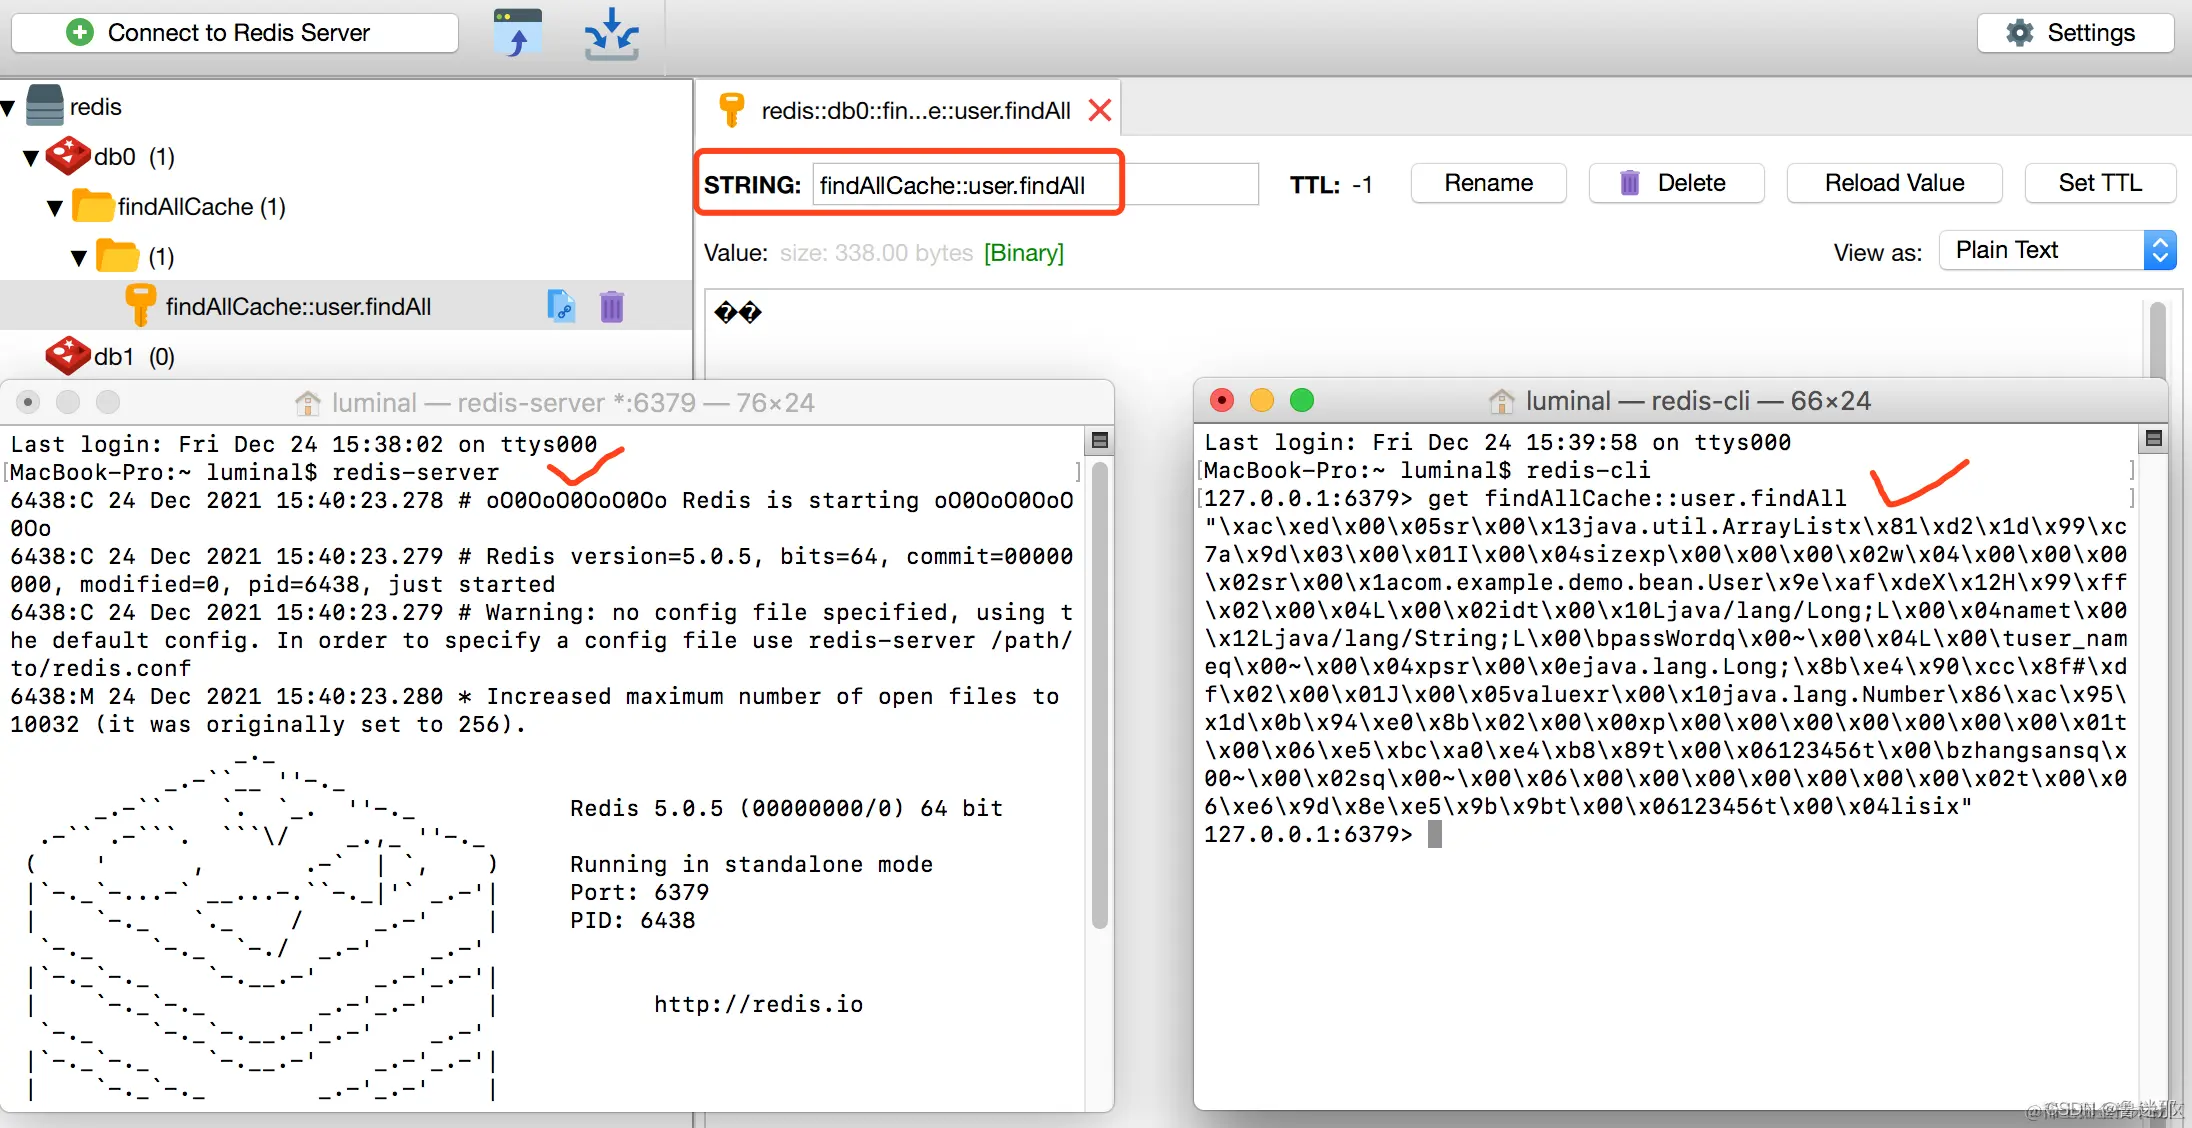Screen dimensions: 2192x1128
Task: Click key icon beside findAllCache::user.findAll in tree
Action: coord(140,305)
